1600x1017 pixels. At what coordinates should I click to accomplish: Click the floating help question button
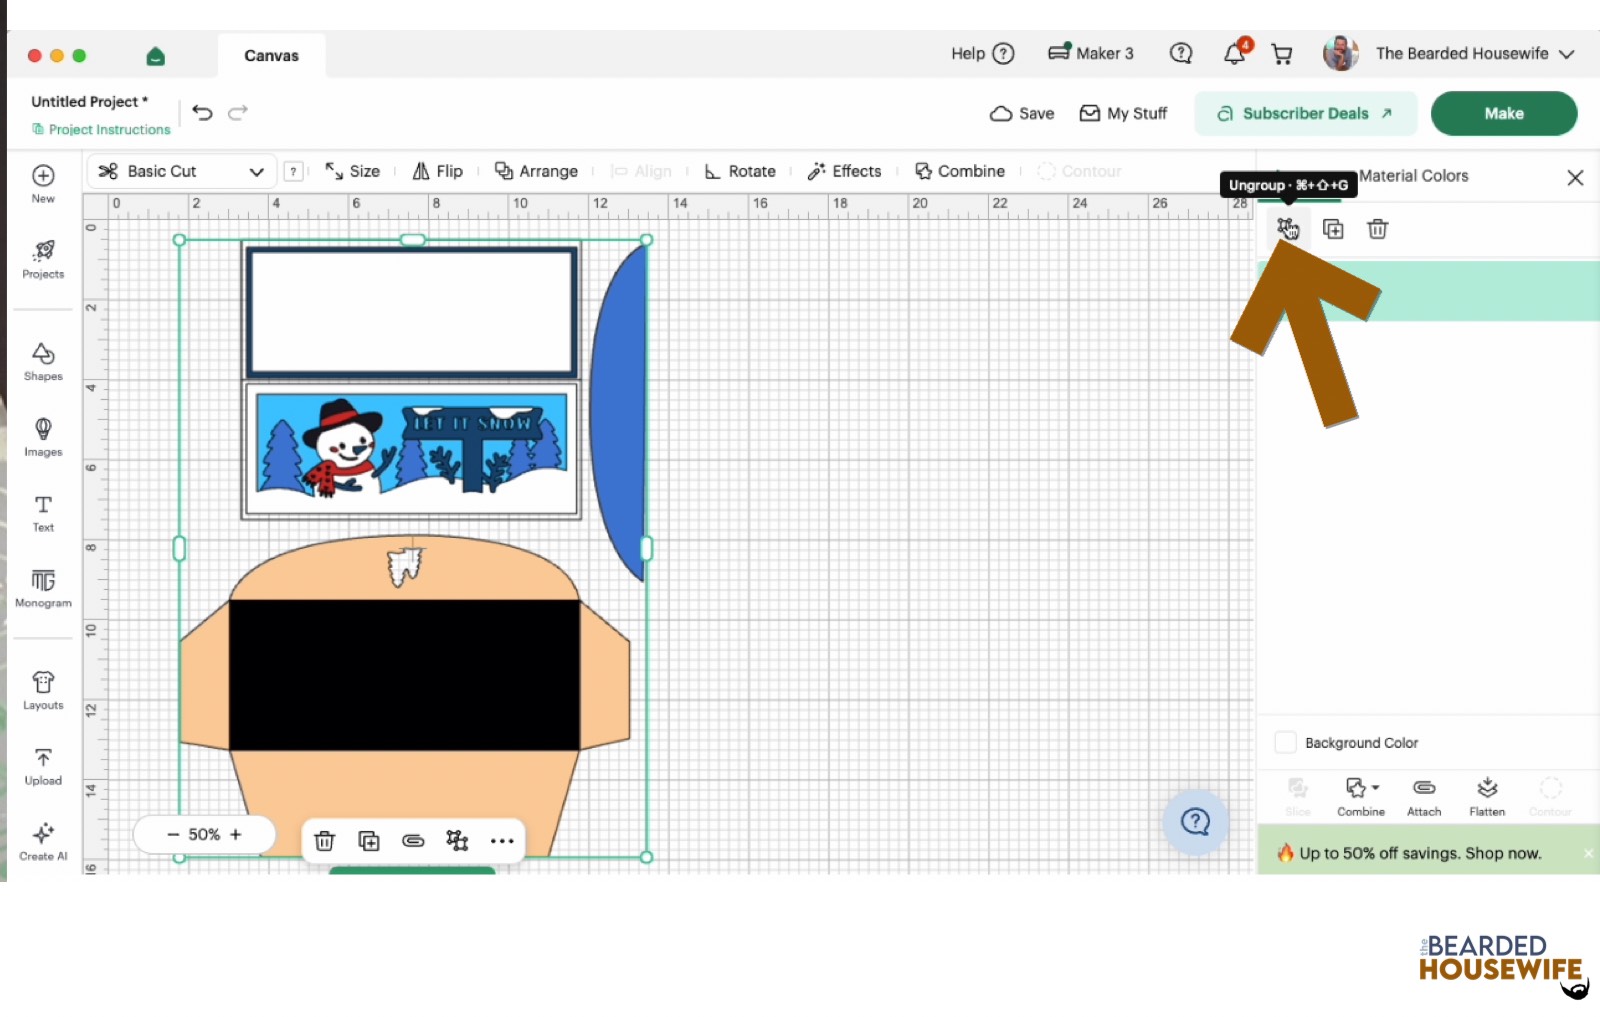pos(1195,822)
